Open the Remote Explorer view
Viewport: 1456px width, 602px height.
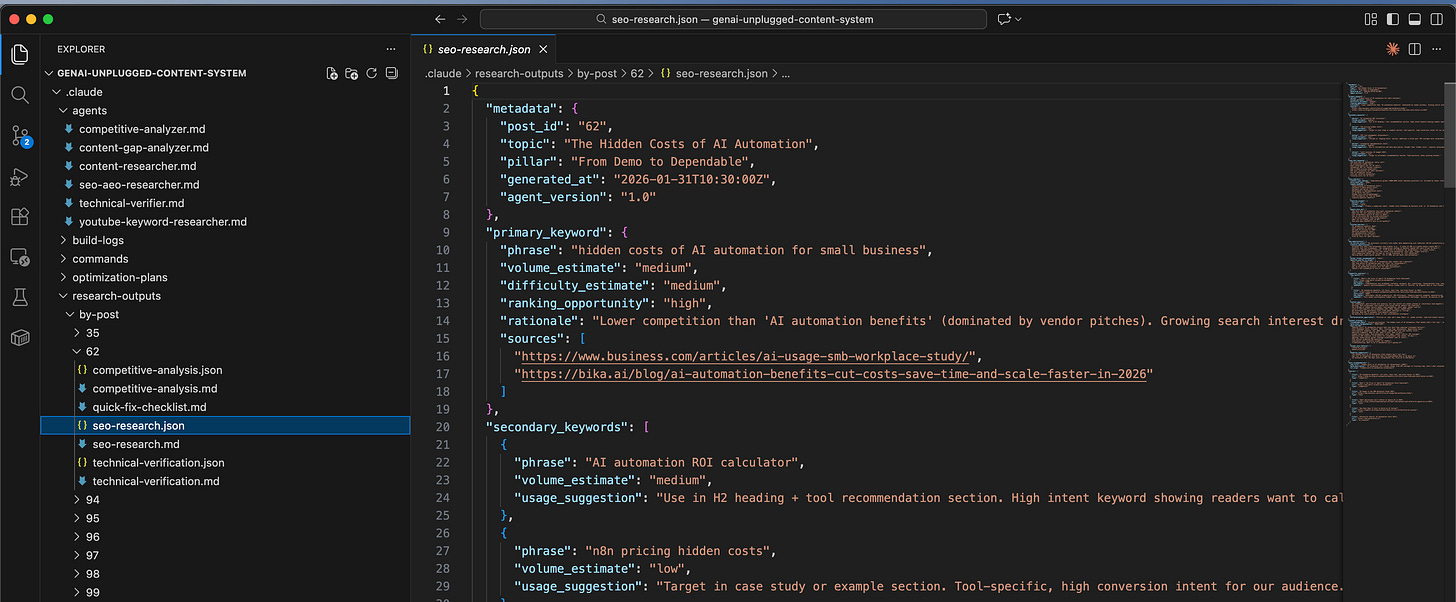[20, 257]
